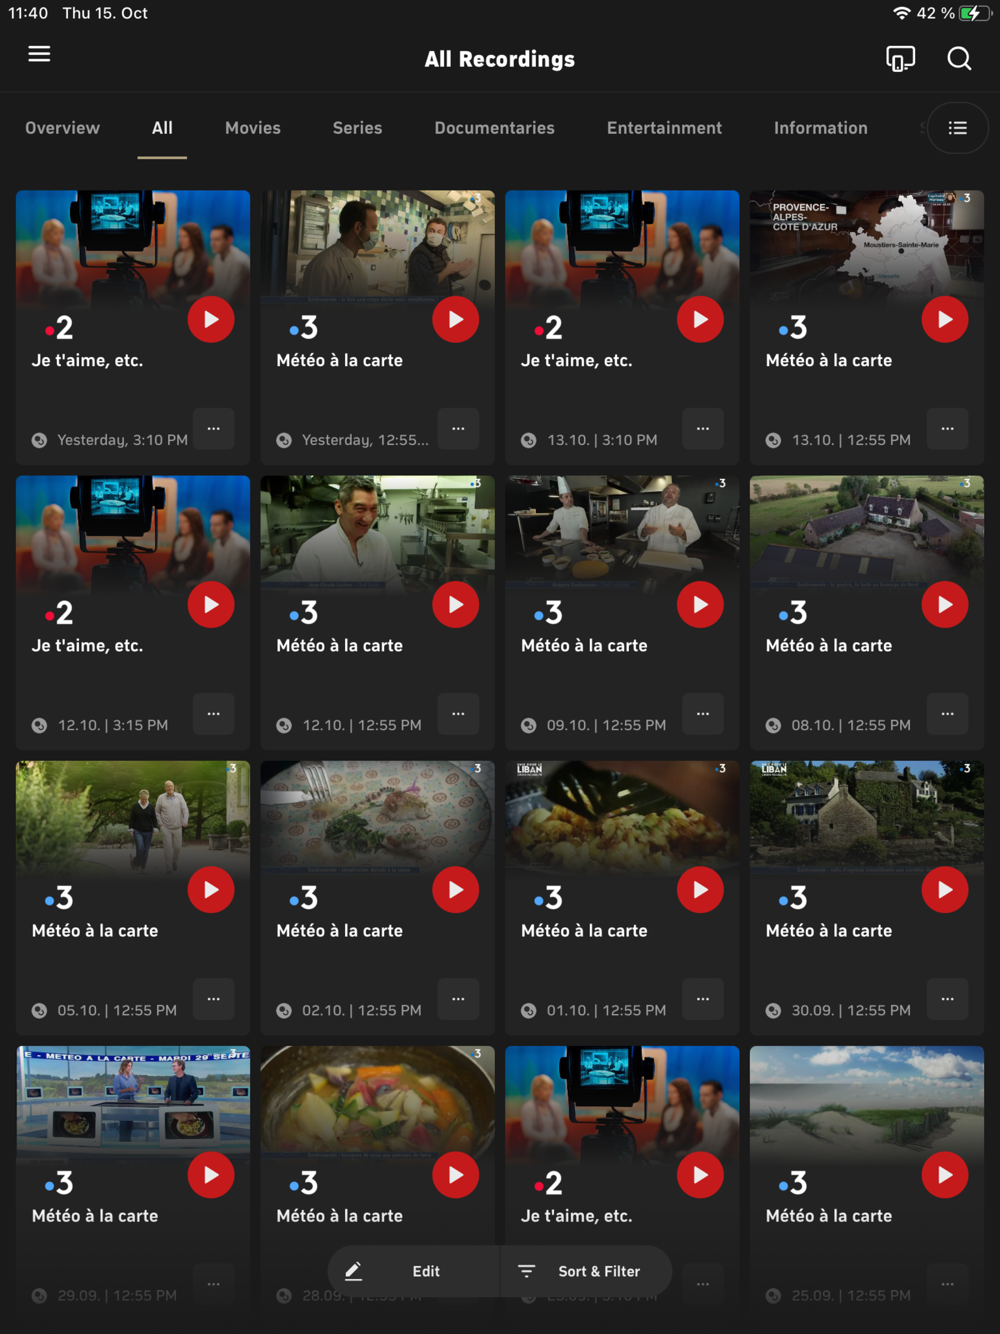Open more options for 12.10. 3:15 PM recording
This screenshot has width=1000, height=1334.
click(x=214, y=714)
